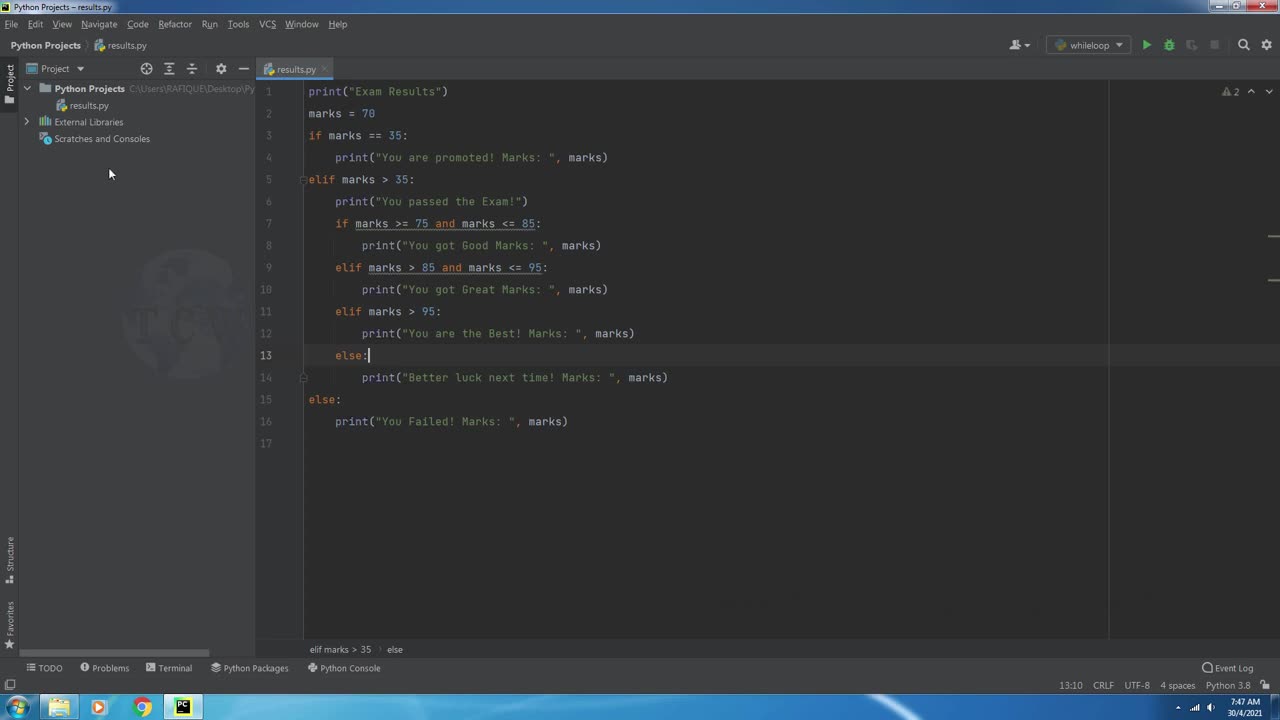Open Google Chrome from taskbar

pos(143,707)
